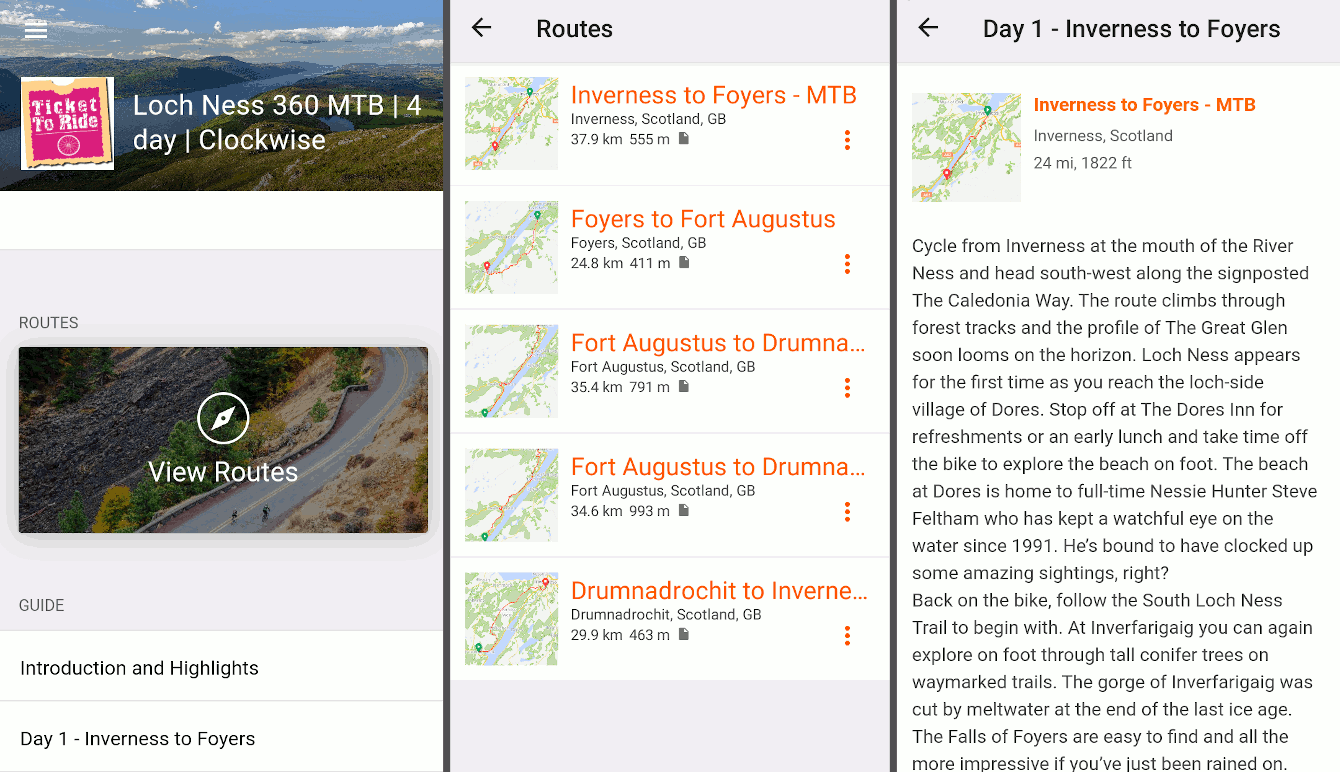Go back from the Routes list
Image resolution: width=1340 pixels, height=772 pixels.
tap(480, 29)
